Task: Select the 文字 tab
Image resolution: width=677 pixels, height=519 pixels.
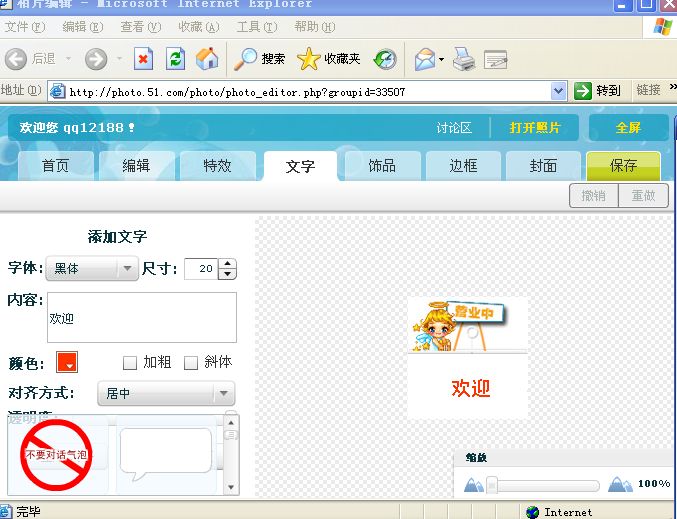Action: tap(301, 166)
